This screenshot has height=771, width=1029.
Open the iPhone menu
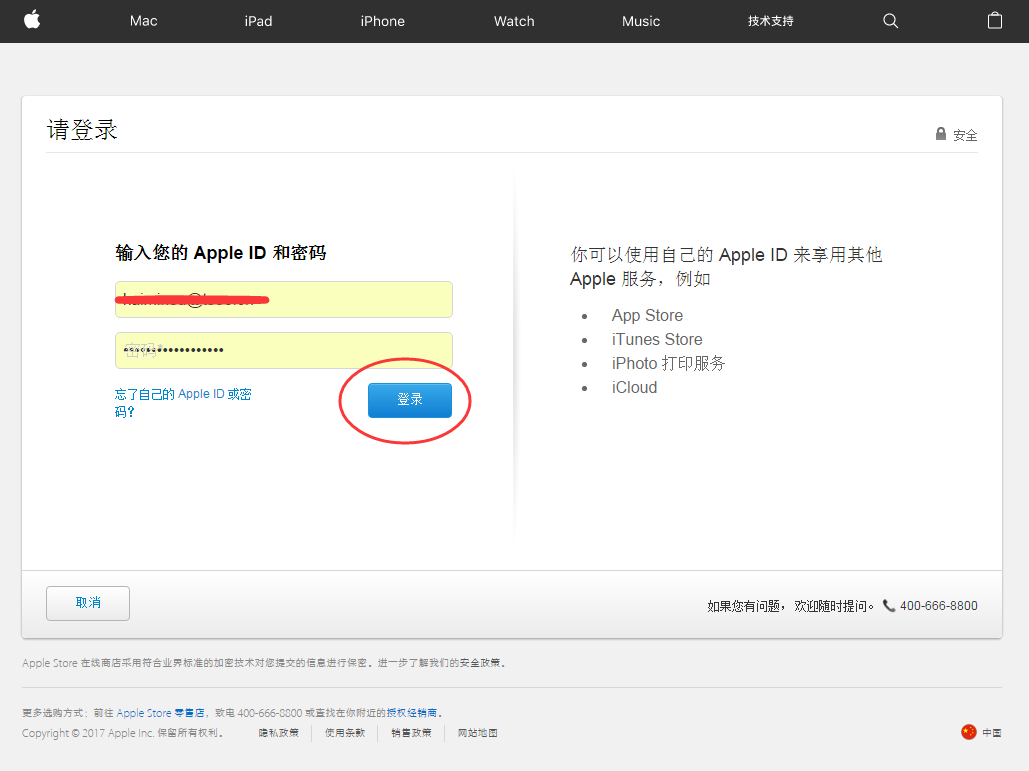[382, 21]
